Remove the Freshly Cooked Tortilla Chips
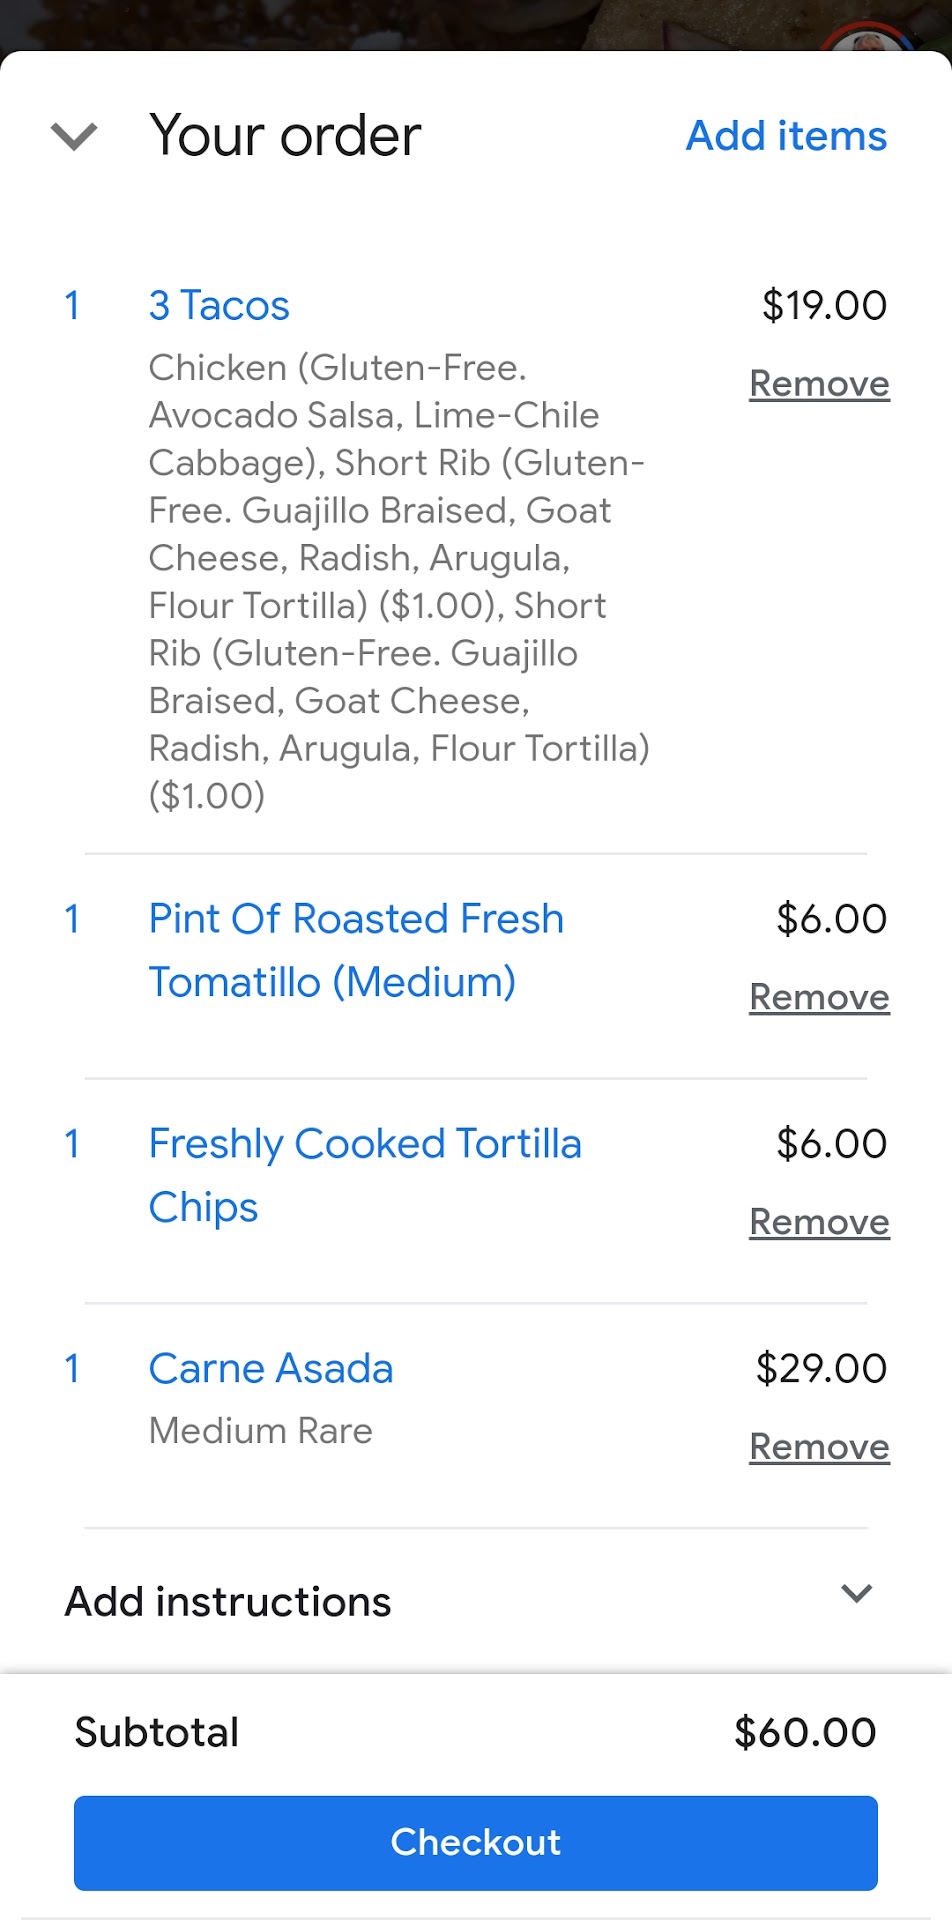The image size is (952, 1920). point(819,1222)
